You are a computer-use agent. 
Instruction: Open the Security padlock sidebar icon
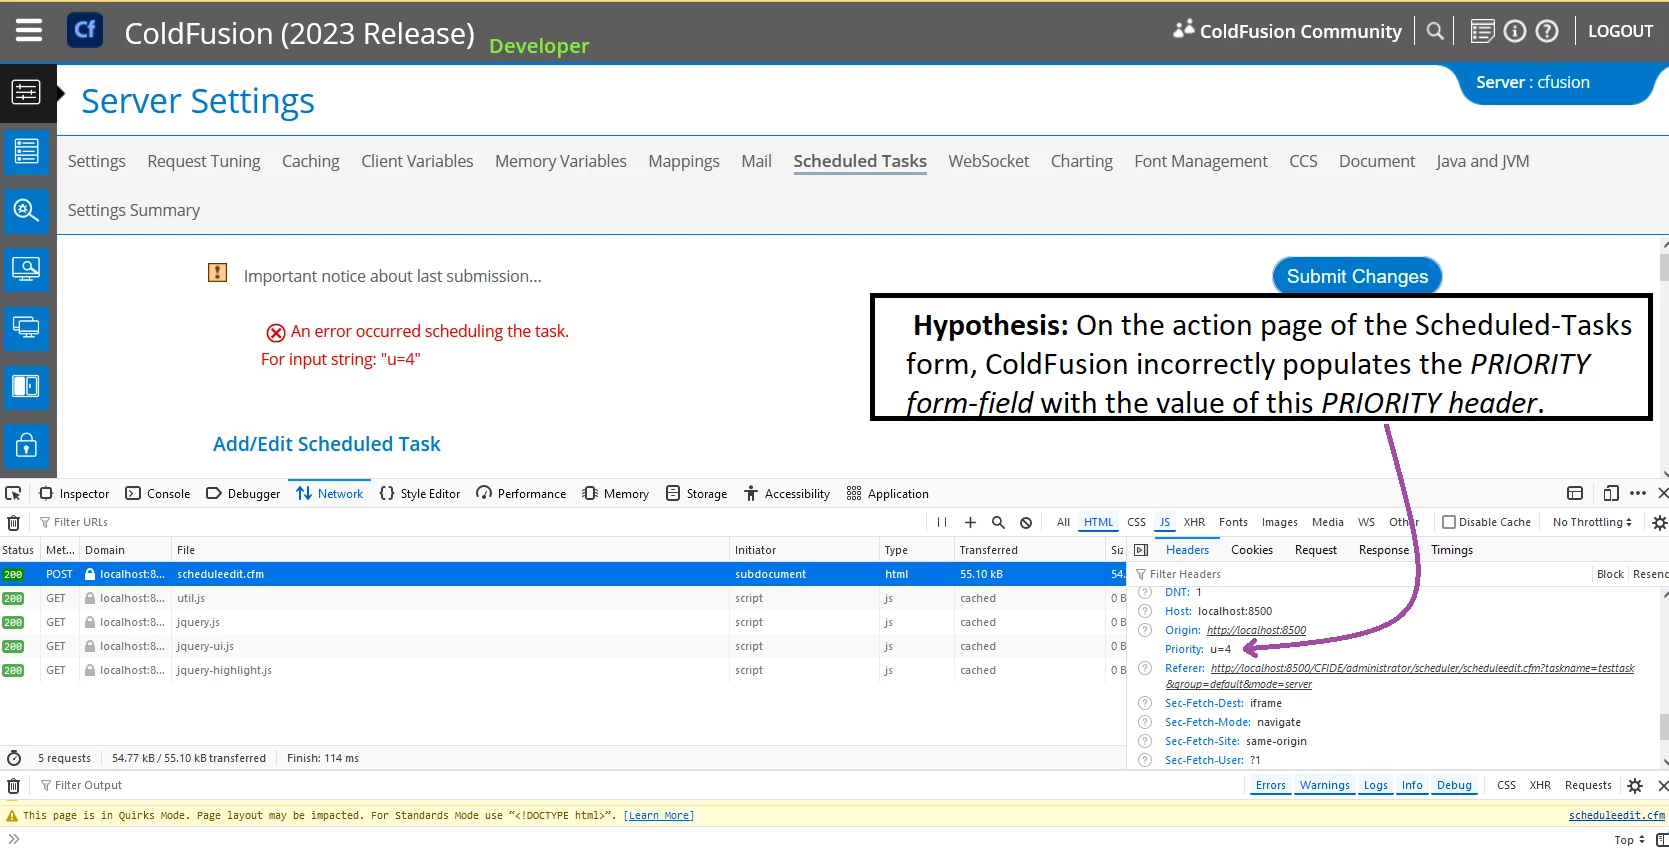click(26, 445)
